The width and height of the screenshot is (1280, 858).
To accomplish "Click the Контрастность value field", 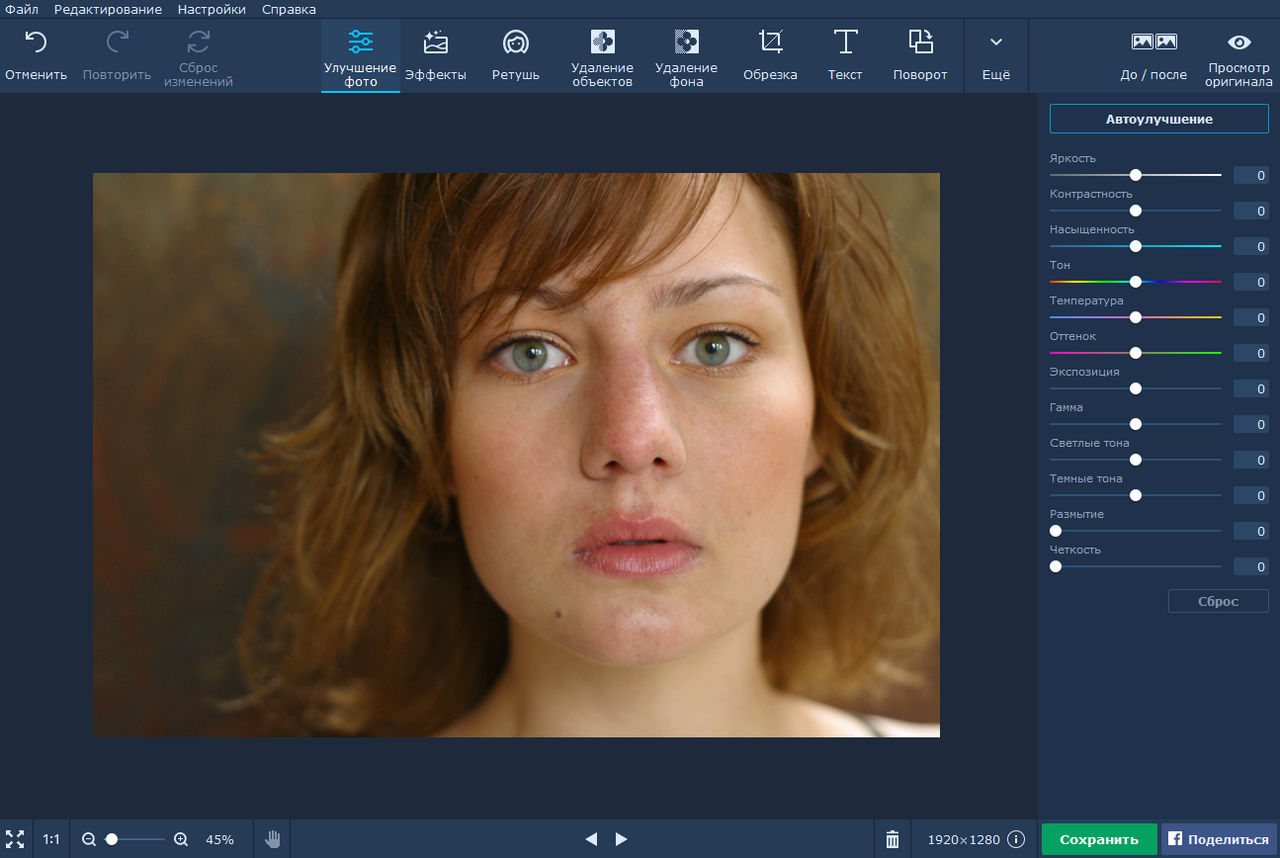I will pos(1251,211).
